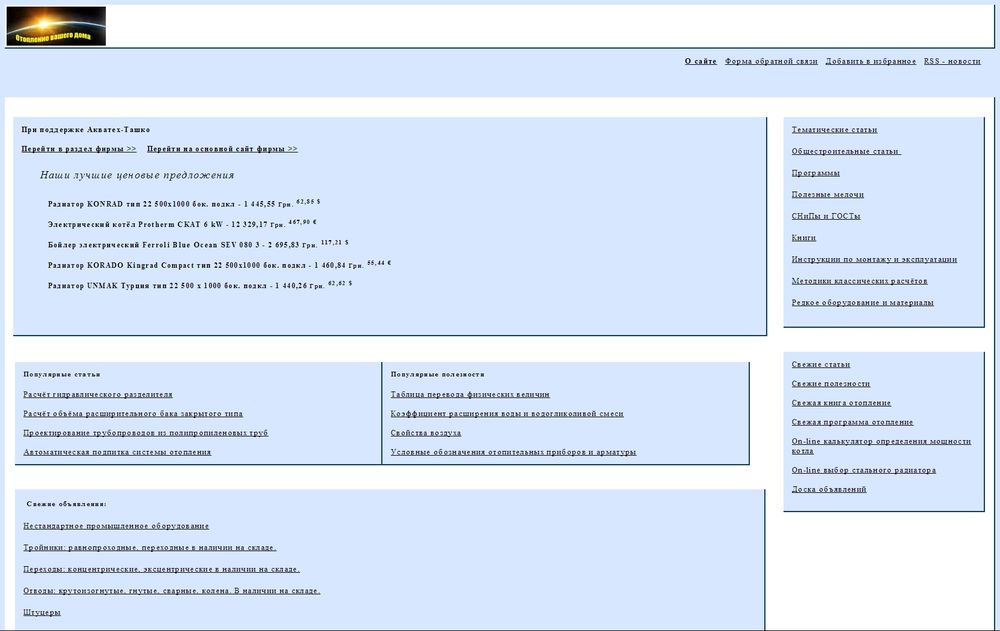Click 'Добавить в избранное' link
Image resolution: width=1000 pixels, height=631 pixels.
pos(871,61)
